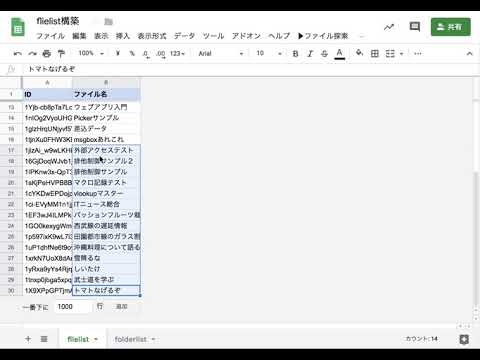Click the merge cells icon
This screenshot has height=360, width=480.
390,54
